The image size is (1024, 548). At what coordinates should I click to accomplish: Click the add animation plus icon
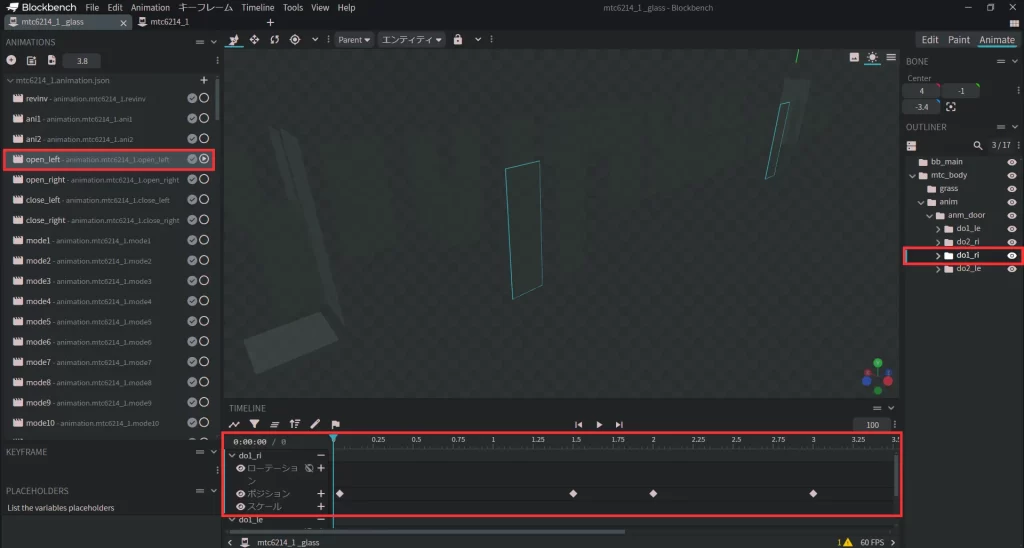(x=11, y=61)
